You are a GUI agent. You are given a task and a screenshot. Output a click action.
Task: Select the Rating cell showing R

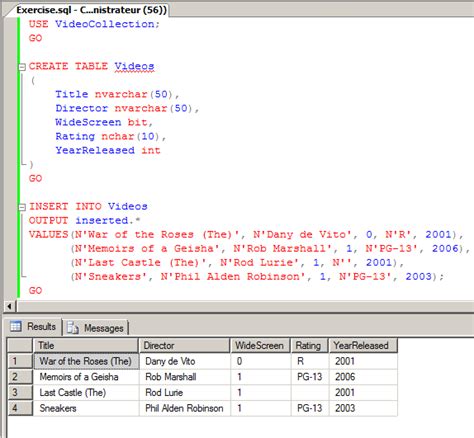[310, 361]
